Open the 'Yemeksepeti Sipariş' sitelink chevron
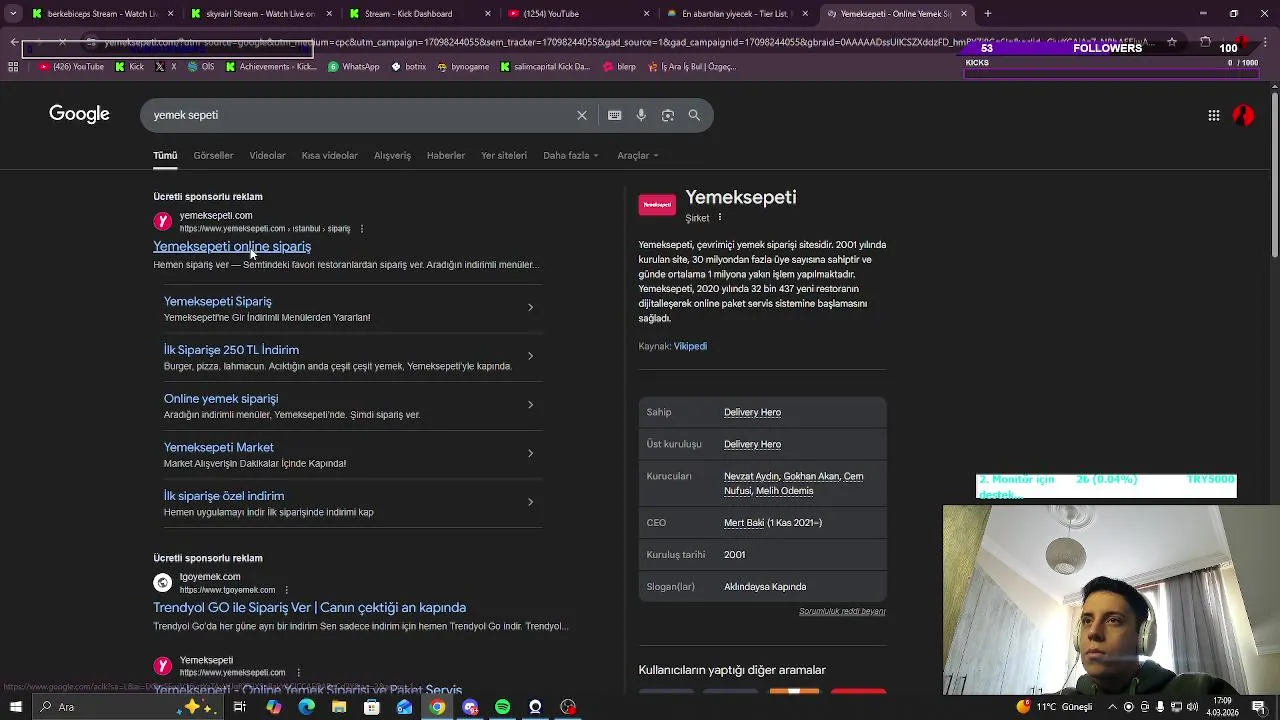 coord(530,307)
